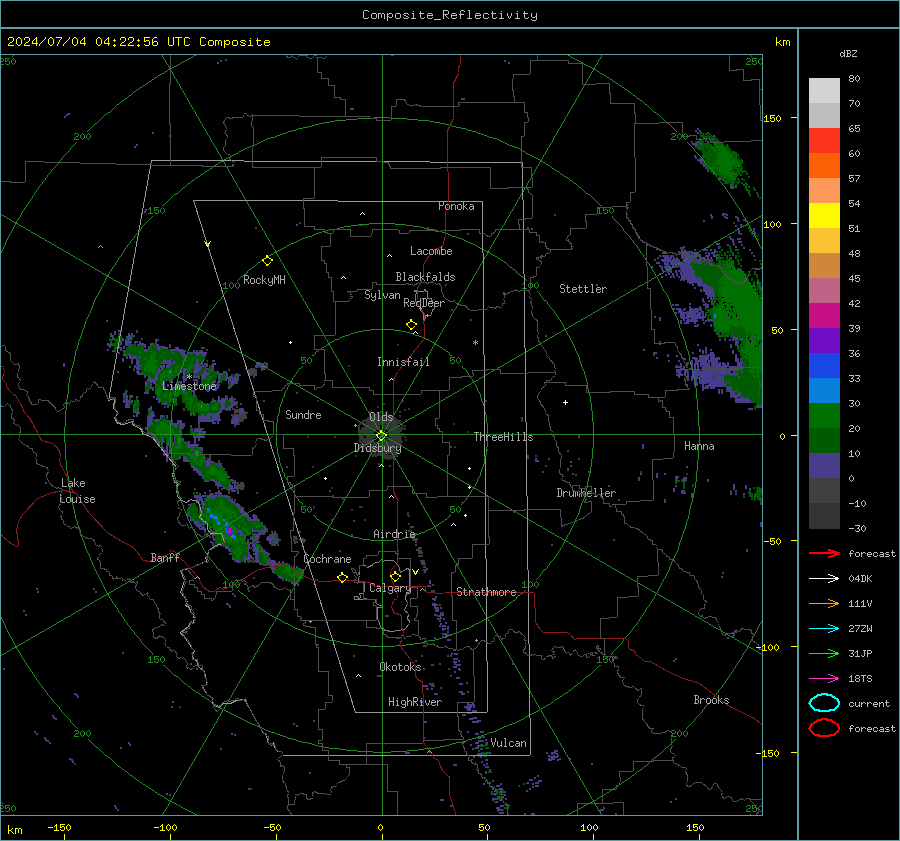Image resolution: width=900 pixels, height=841 pixels.
Task: Click the Lake Louise label
Action: (x=78, y=491)
